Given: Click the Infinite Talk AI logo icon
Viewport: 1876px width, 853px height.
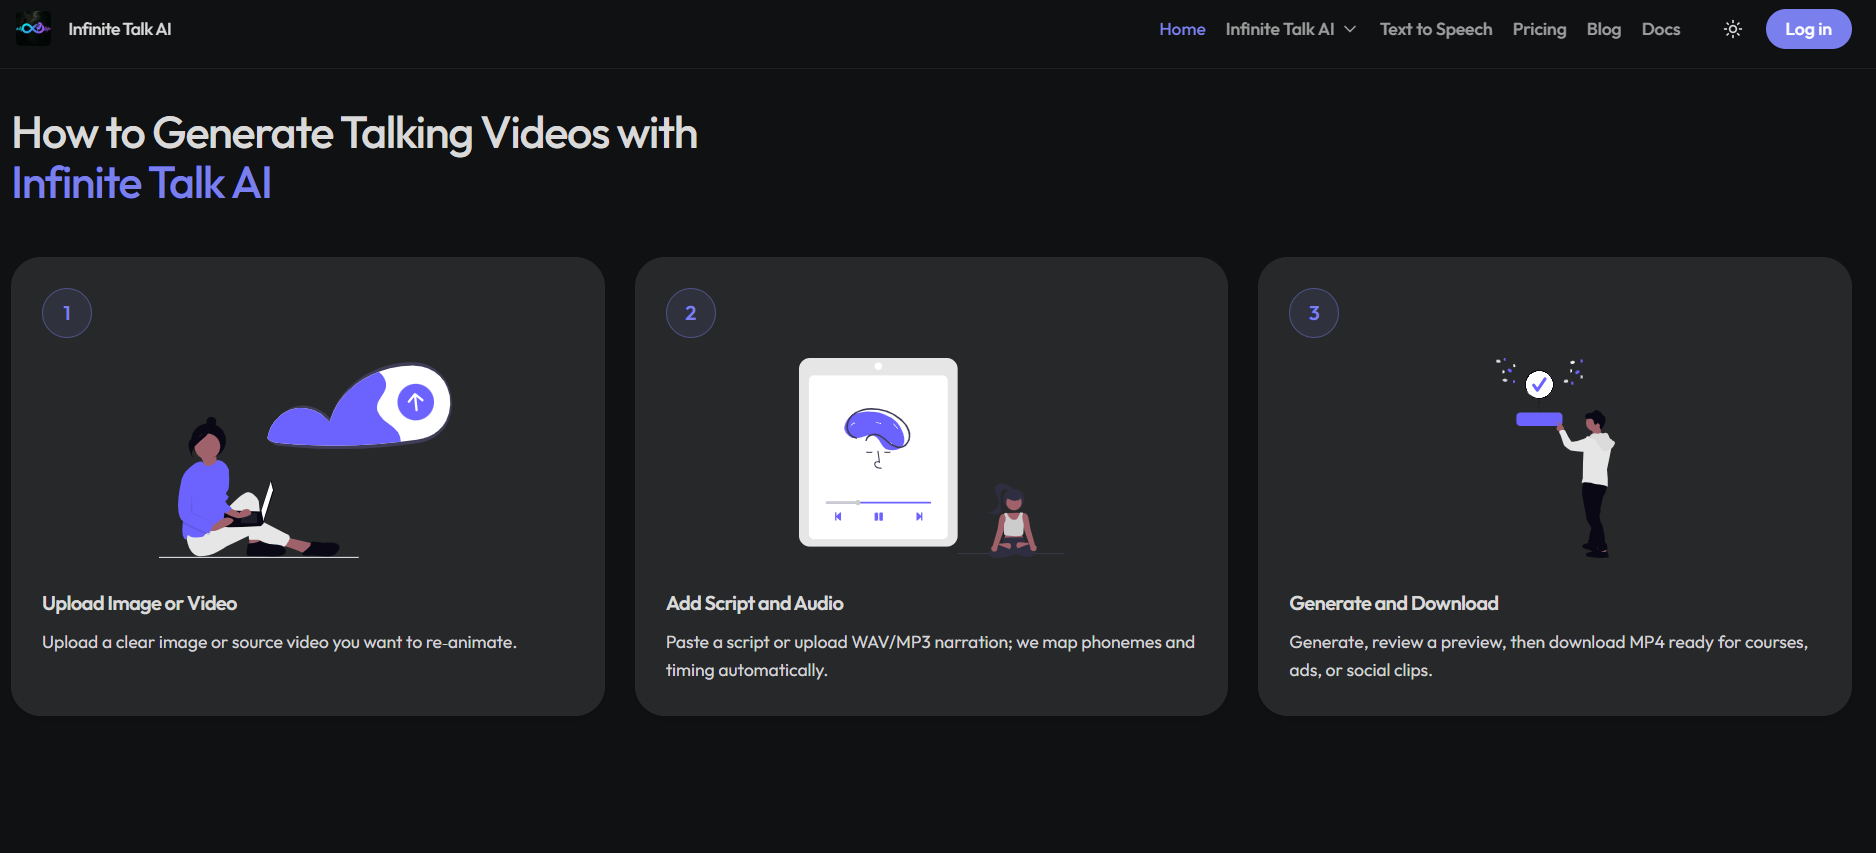Looking at the screenshot, I should pos(33,29).
